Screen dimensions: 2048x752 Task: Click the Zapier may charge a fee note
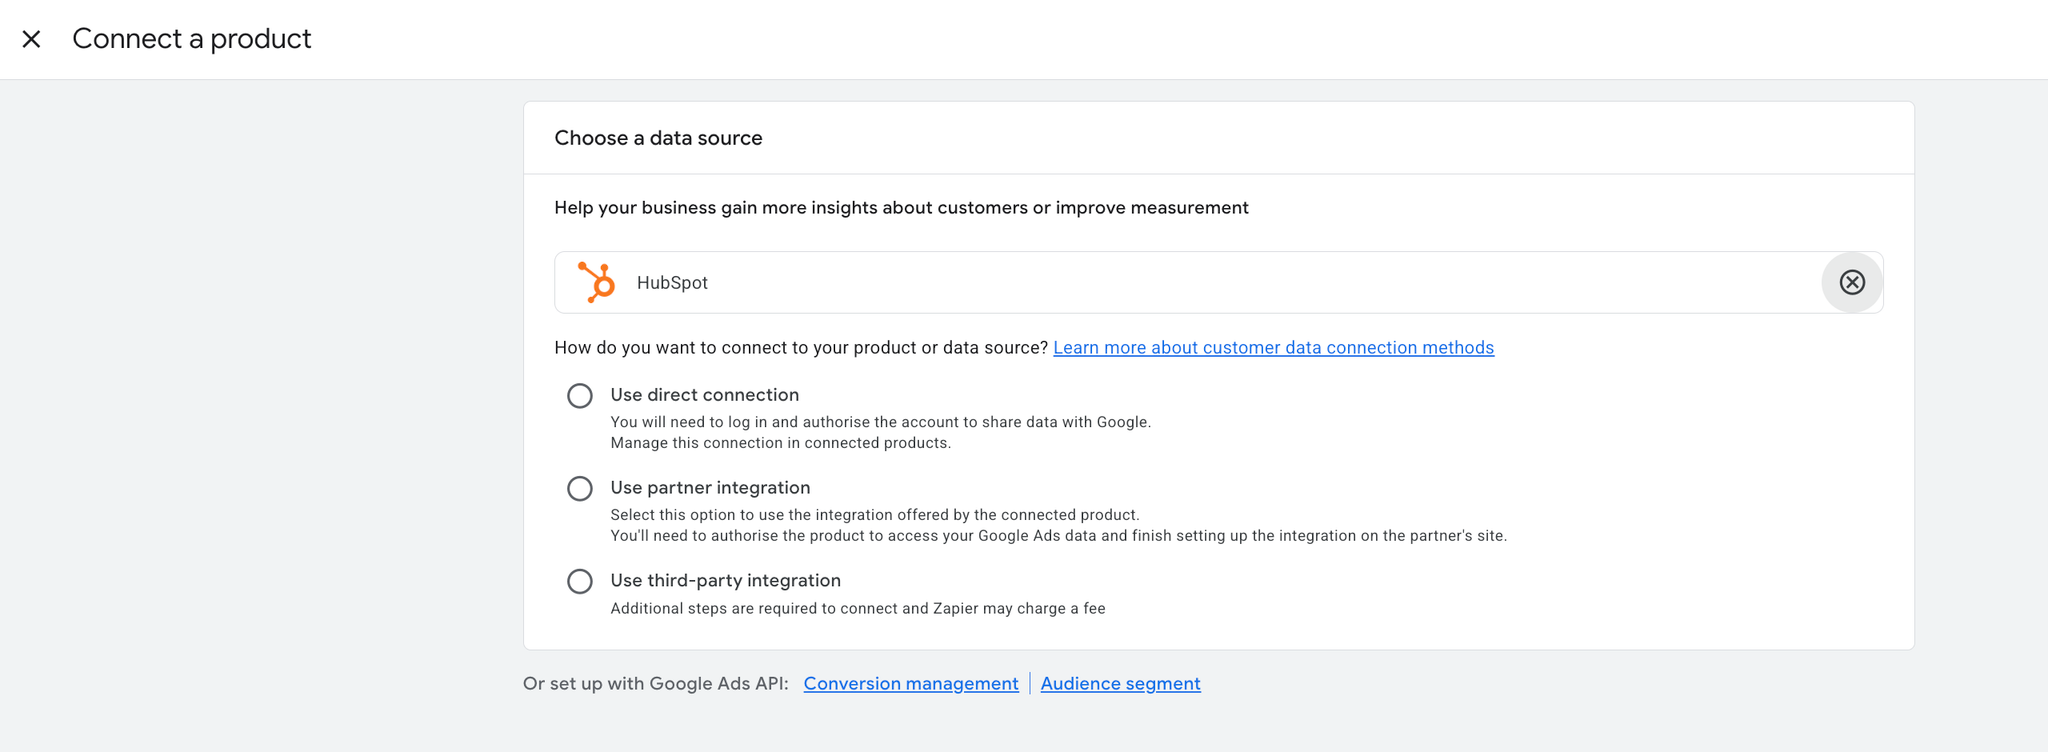point(858,608)
